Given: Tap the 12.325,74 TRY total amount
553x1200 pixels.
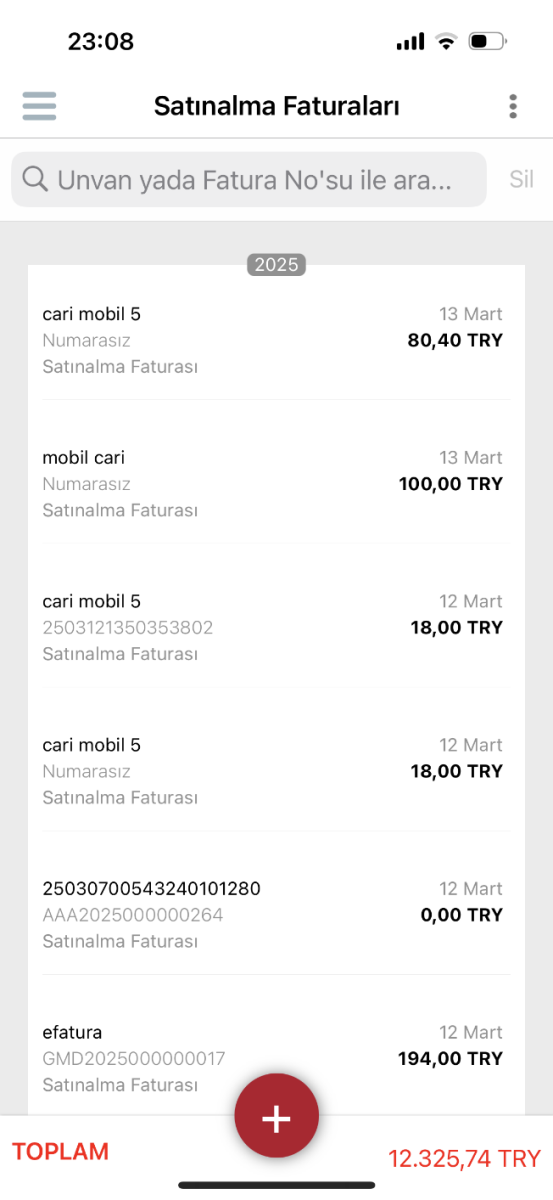Looking at the screenshot, I should click(x=464, y=1159).
